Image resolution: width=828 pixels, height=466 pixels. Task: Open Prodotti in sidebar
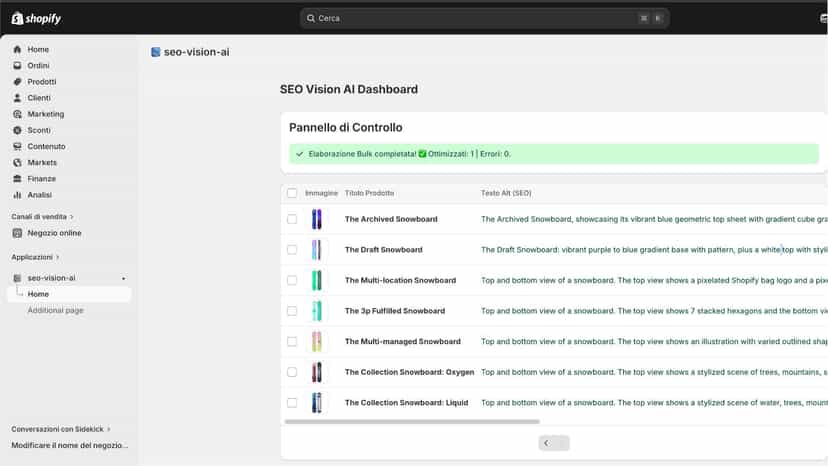tap(42, 82)
